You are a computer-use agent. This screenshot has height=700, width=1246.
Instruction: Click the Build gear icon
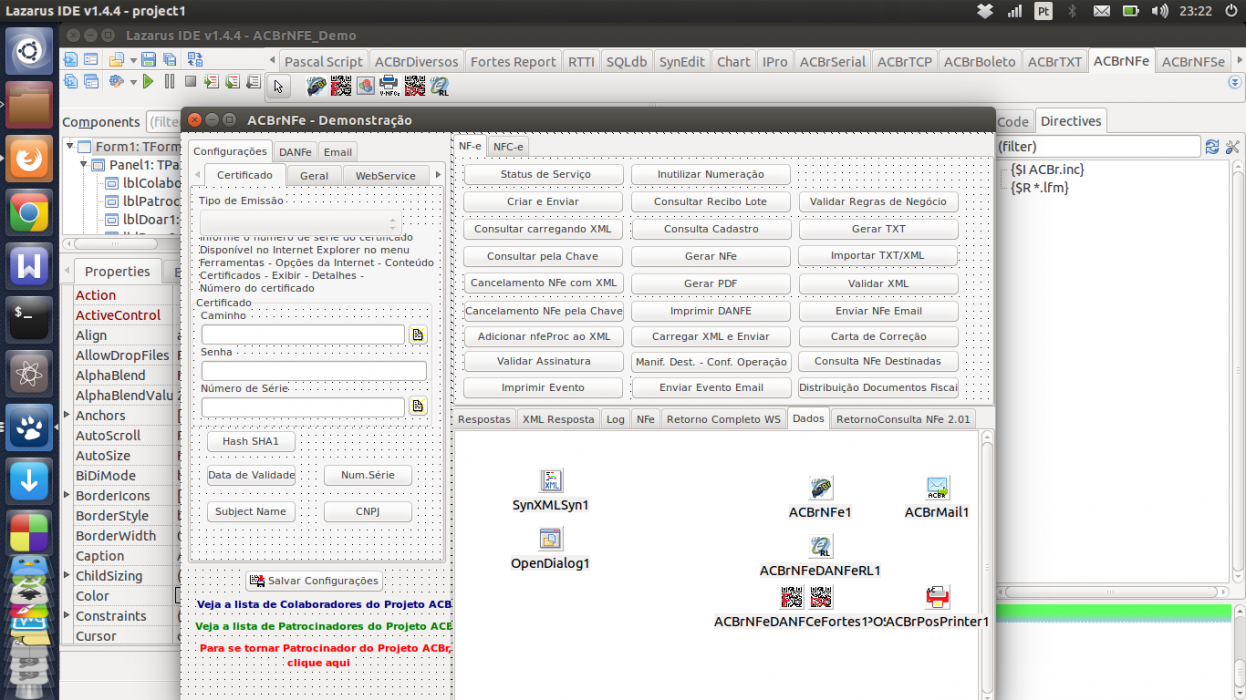coord(116,82)
